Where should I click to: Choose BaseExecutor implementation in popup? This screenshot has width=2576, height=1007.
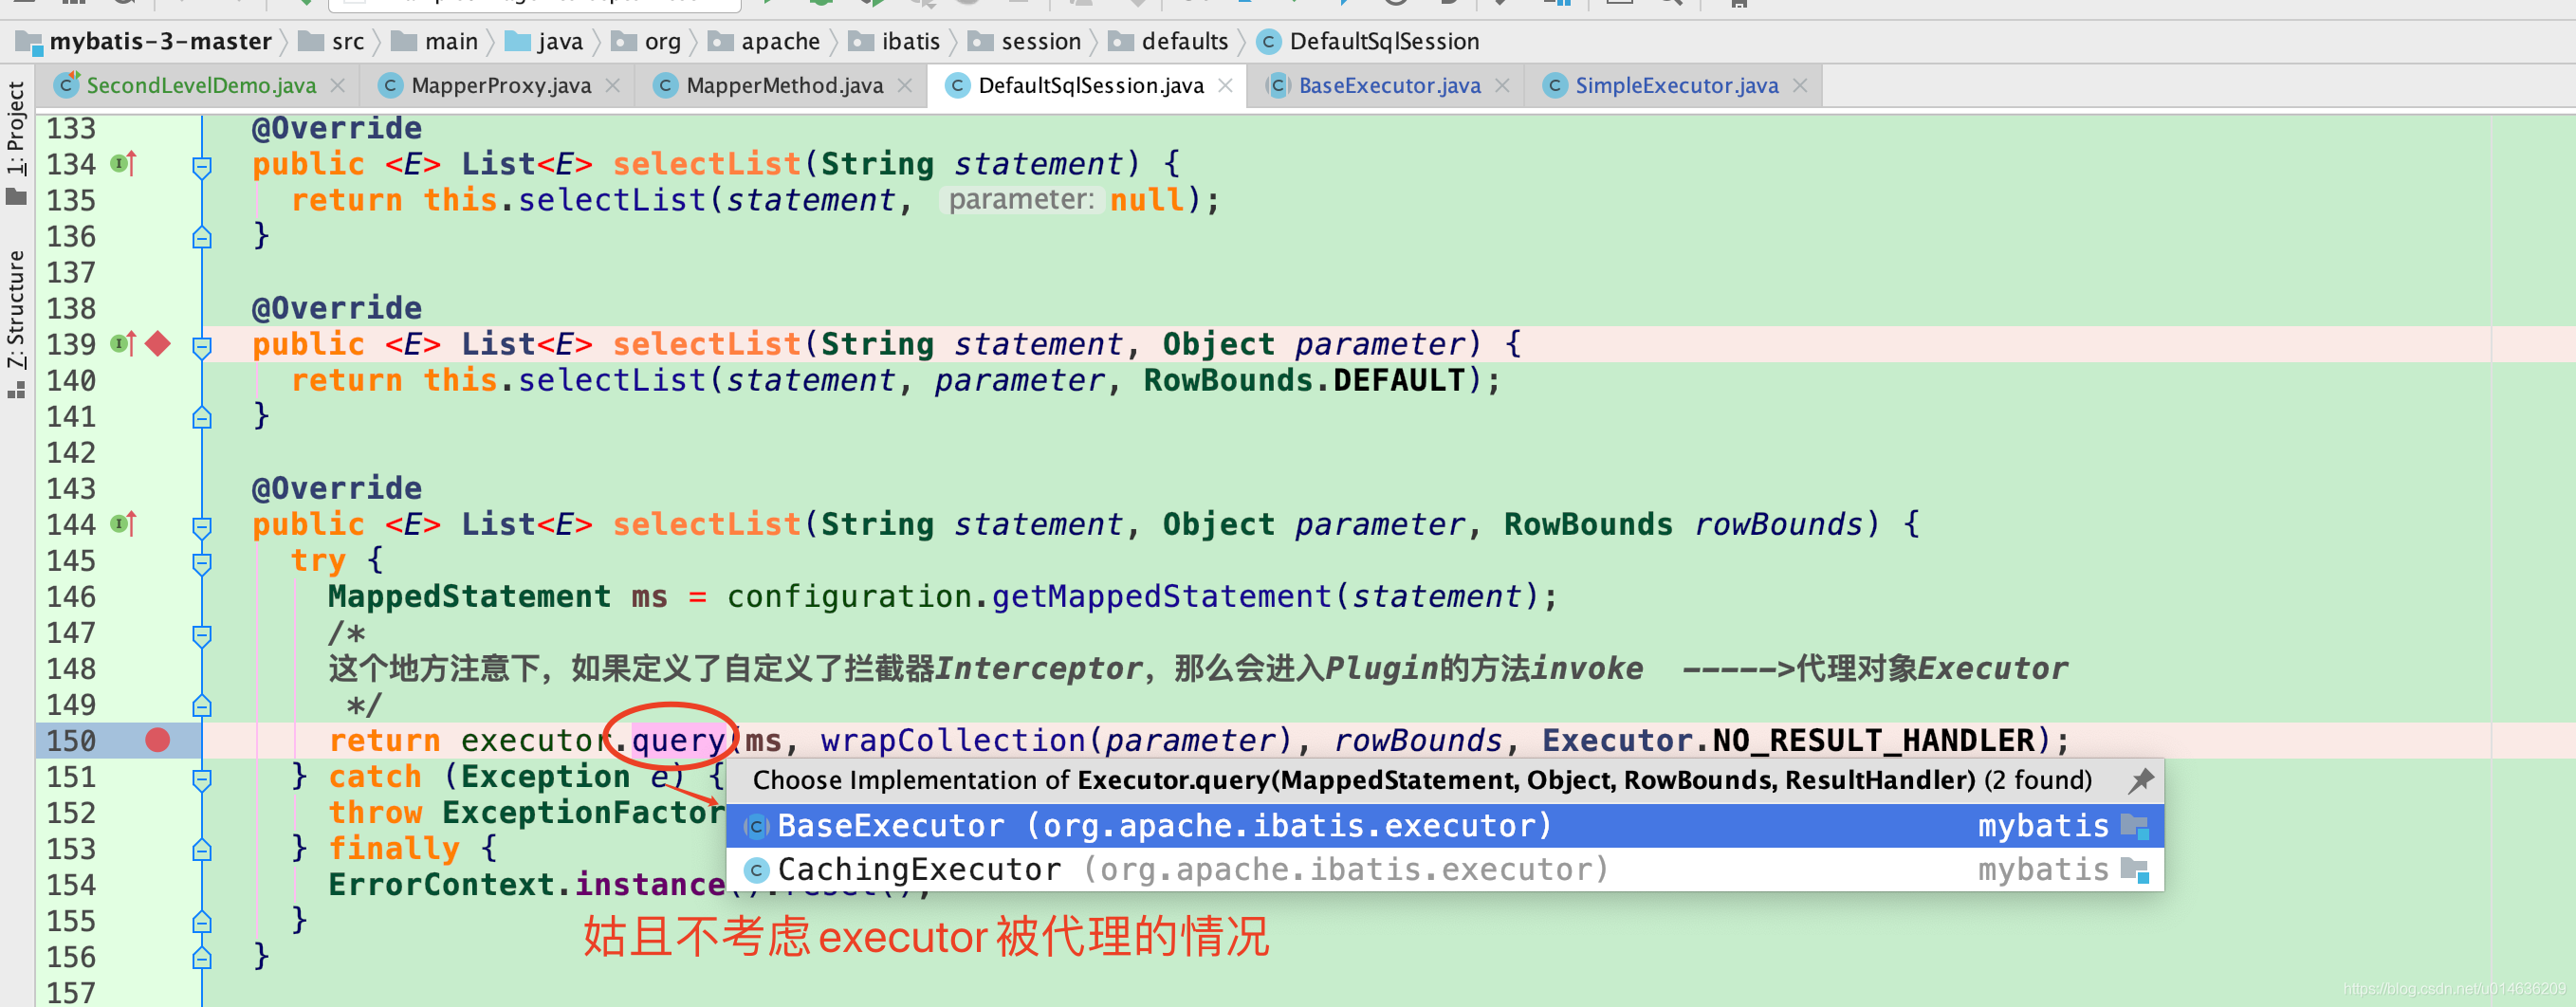(x=1445, y=826)
